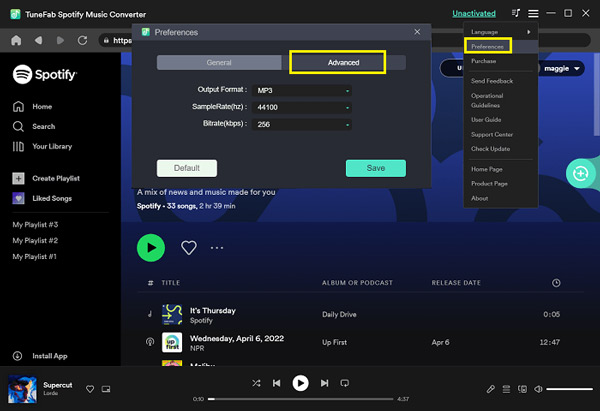Open Your Library in the sidebar
This screenshot has width=600, height=411.
(x=42, y=146)
